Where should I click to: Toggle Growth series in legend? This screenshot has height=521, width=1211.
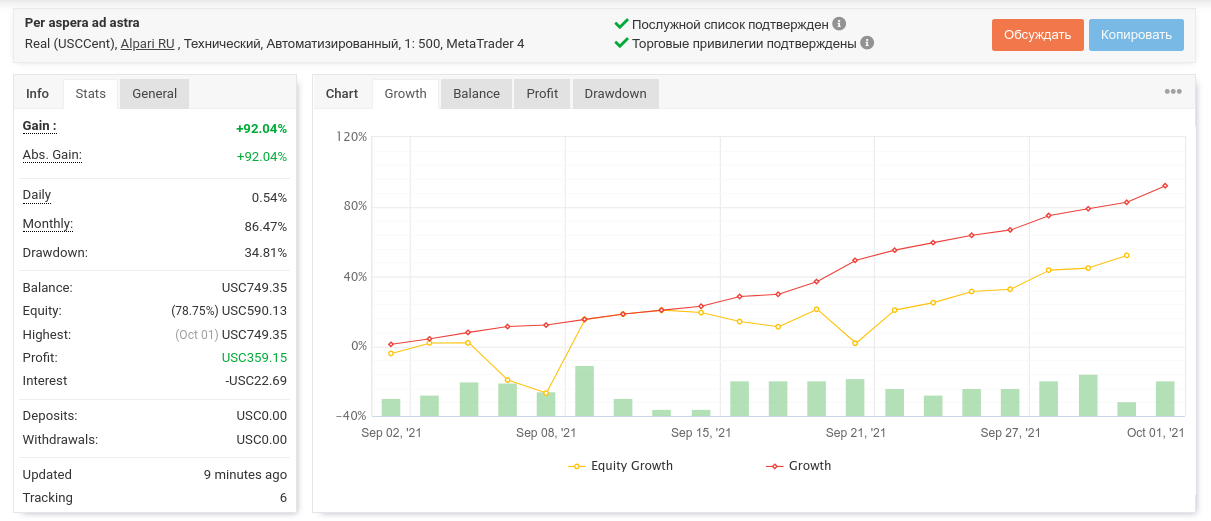(799, 466)
